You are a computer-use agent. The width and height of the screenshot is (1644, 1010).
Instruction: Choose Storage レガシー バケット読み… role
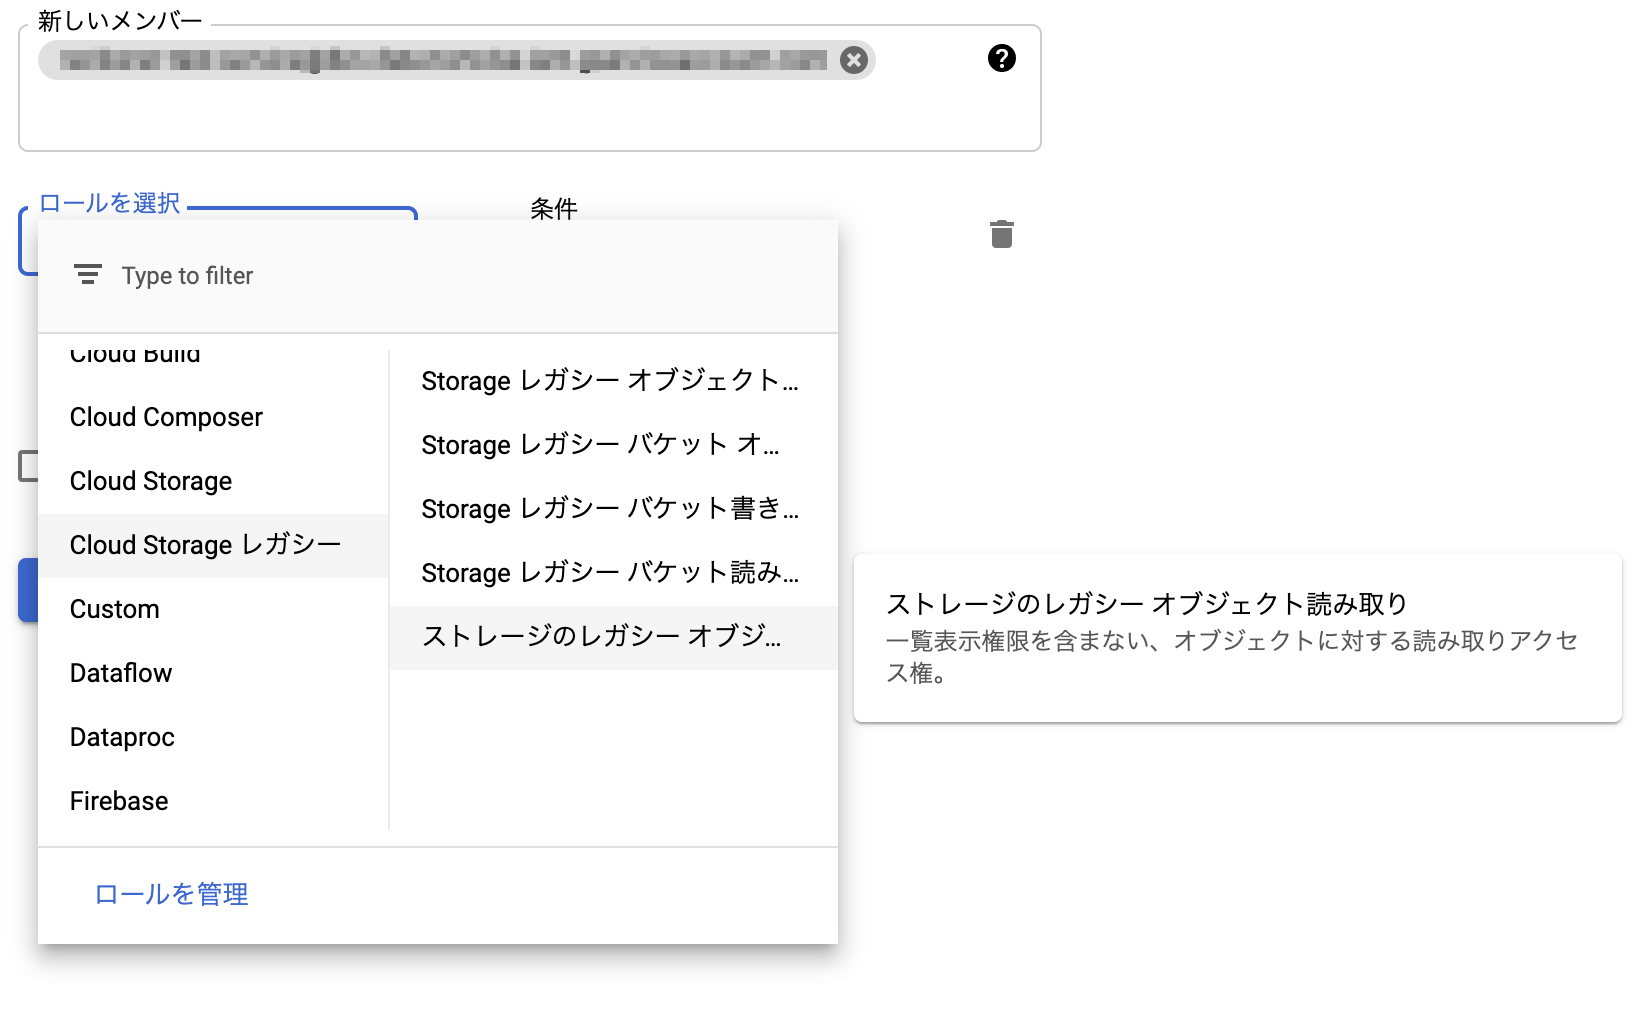(x=614, y=573)
